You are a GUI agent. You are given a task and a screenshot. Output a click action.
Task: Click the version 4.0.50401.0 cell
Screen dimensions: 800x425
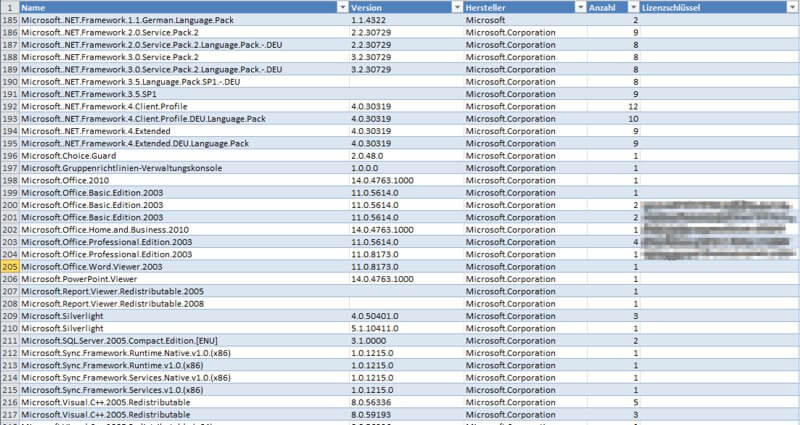click(x=406, y=316)
